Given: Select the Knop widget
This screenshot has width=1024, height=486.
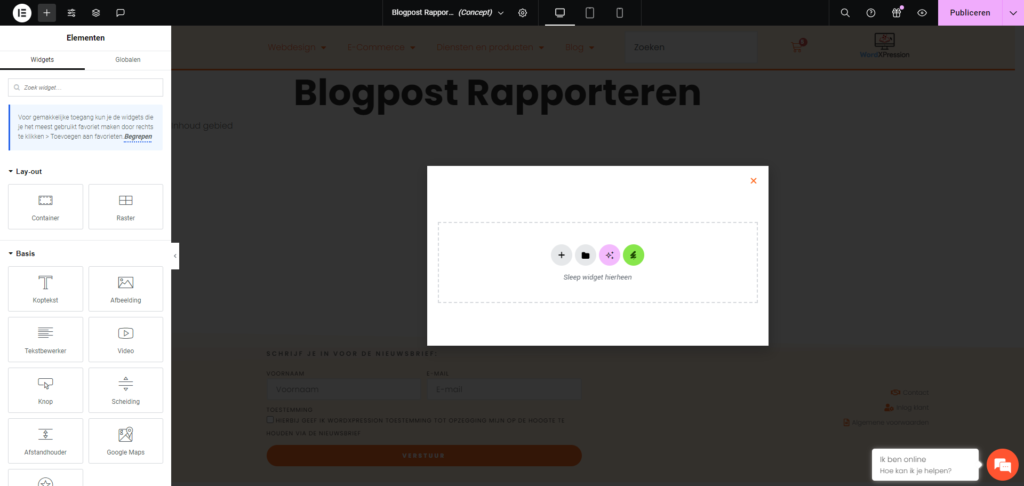Looking at the screenshot, I should (46, 390).
